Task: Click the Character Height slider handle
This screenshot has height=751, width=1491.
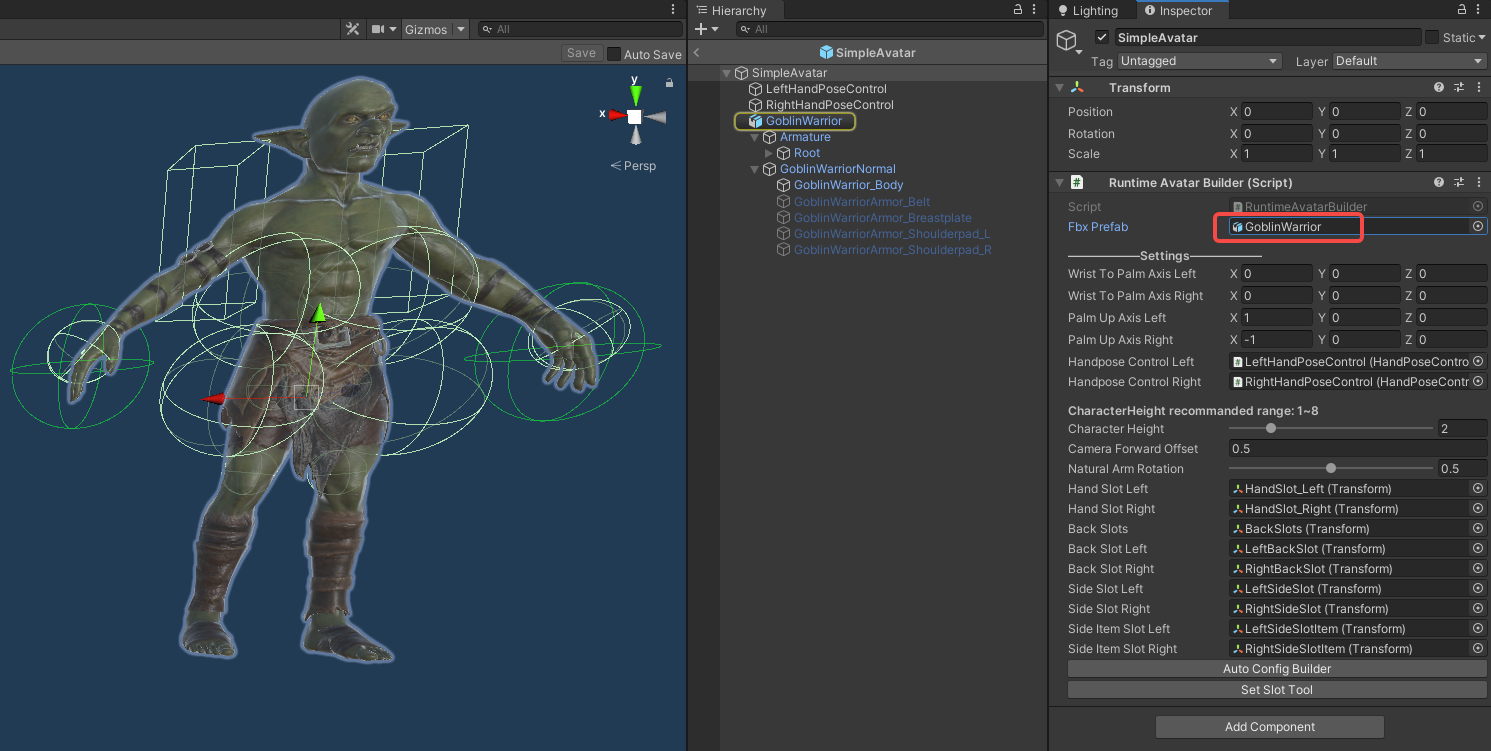Action: [1271, 428]
